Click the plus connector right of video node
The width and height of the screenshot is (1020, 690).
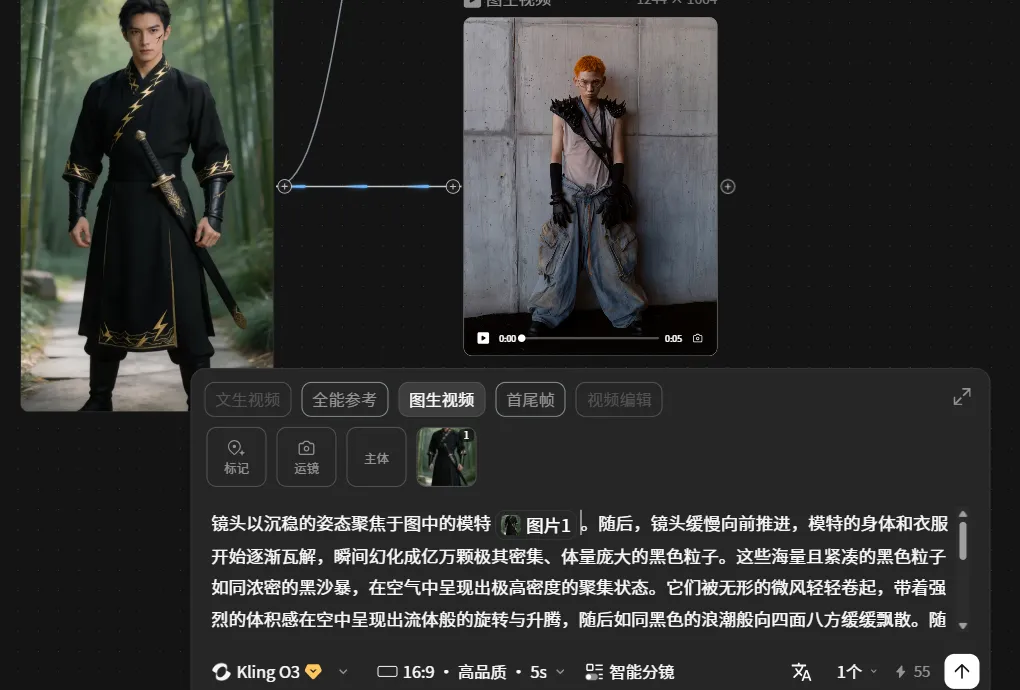728,187
